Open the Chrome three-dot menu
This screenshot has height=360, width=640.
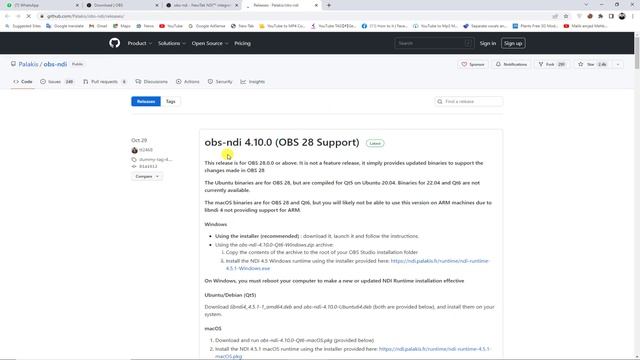pos(633,16)
